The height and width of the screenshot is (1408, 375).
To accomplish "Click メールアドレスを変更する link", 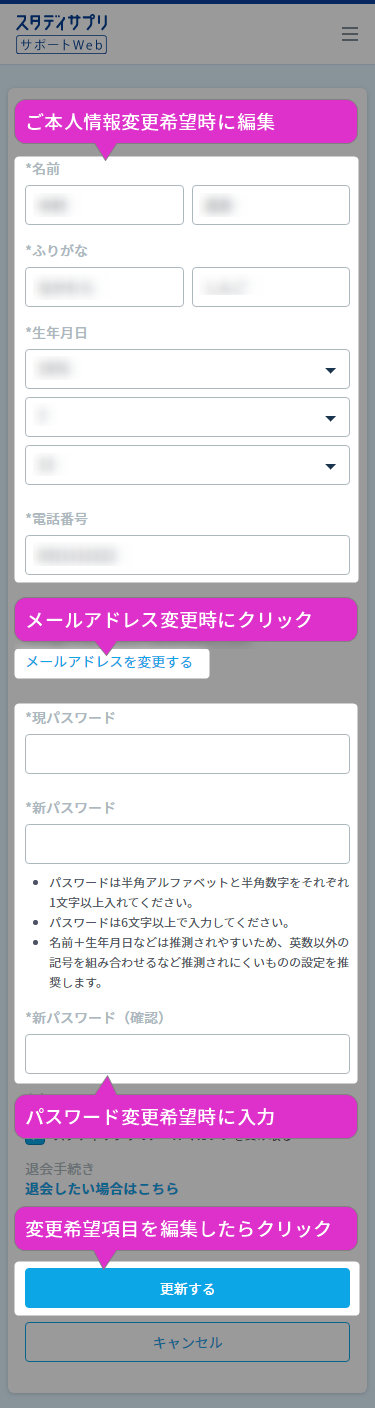I will click(x=109, y=662).
